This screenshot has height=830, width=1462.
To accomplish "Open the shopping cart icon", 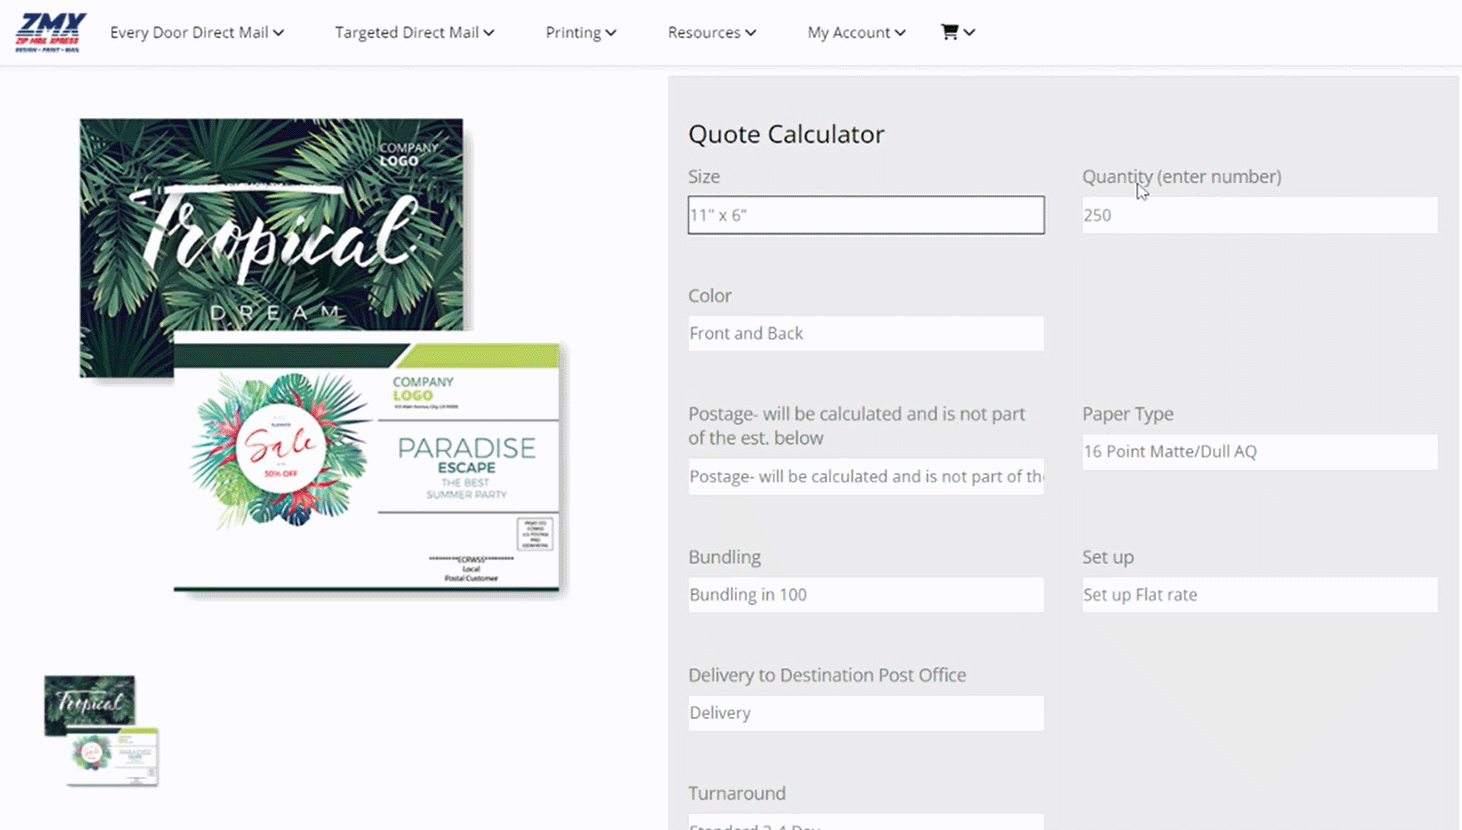I will point(949,32).
